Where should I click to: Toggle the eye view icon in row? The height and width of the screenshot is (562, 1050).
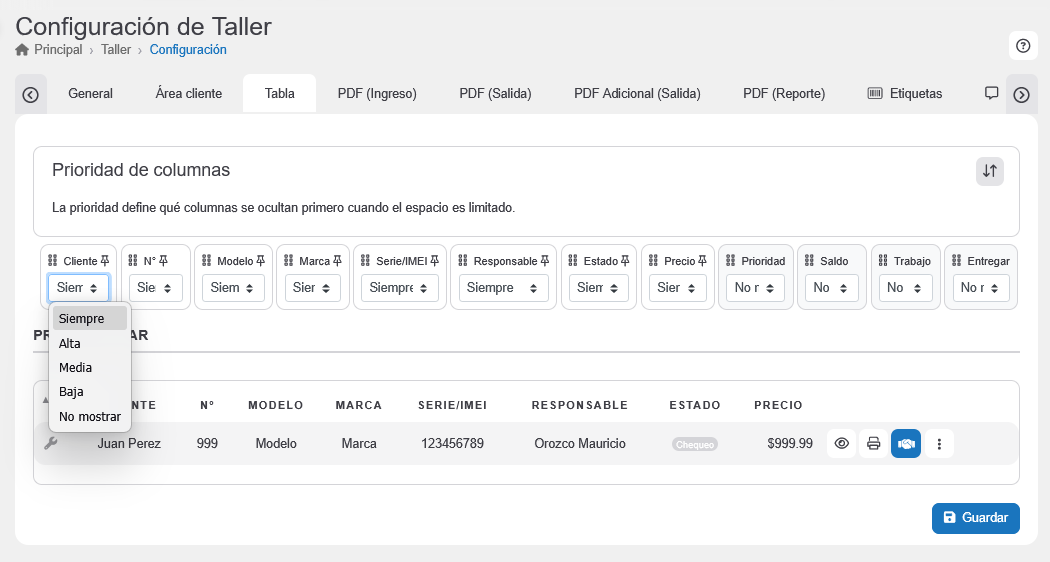(x=842, y=444)
